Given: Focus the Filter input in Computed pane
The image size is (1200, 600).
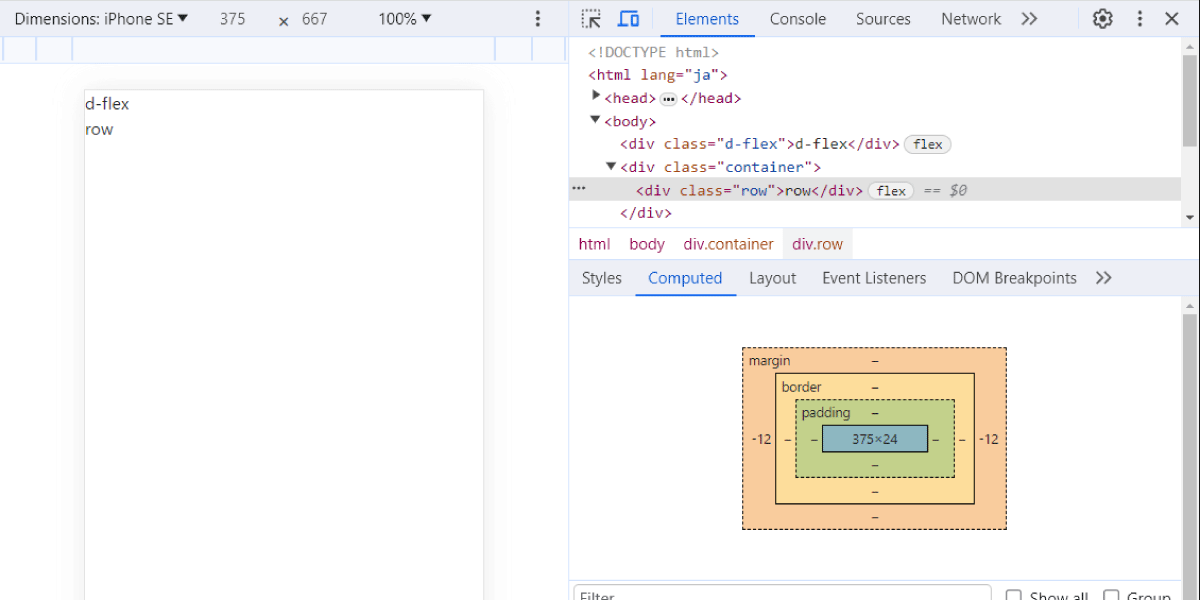Looking at the screenshot, I should pyautogui.click(x=782, y=596).
